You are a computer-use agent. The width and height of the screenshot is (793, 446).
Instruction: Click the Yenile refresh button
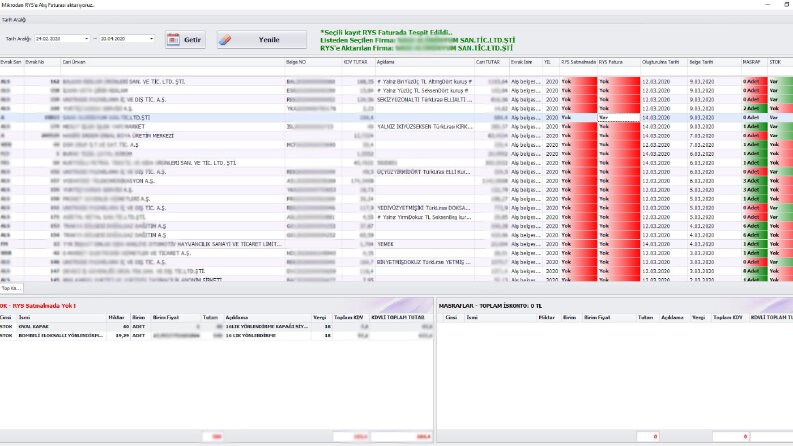(261, 39)
